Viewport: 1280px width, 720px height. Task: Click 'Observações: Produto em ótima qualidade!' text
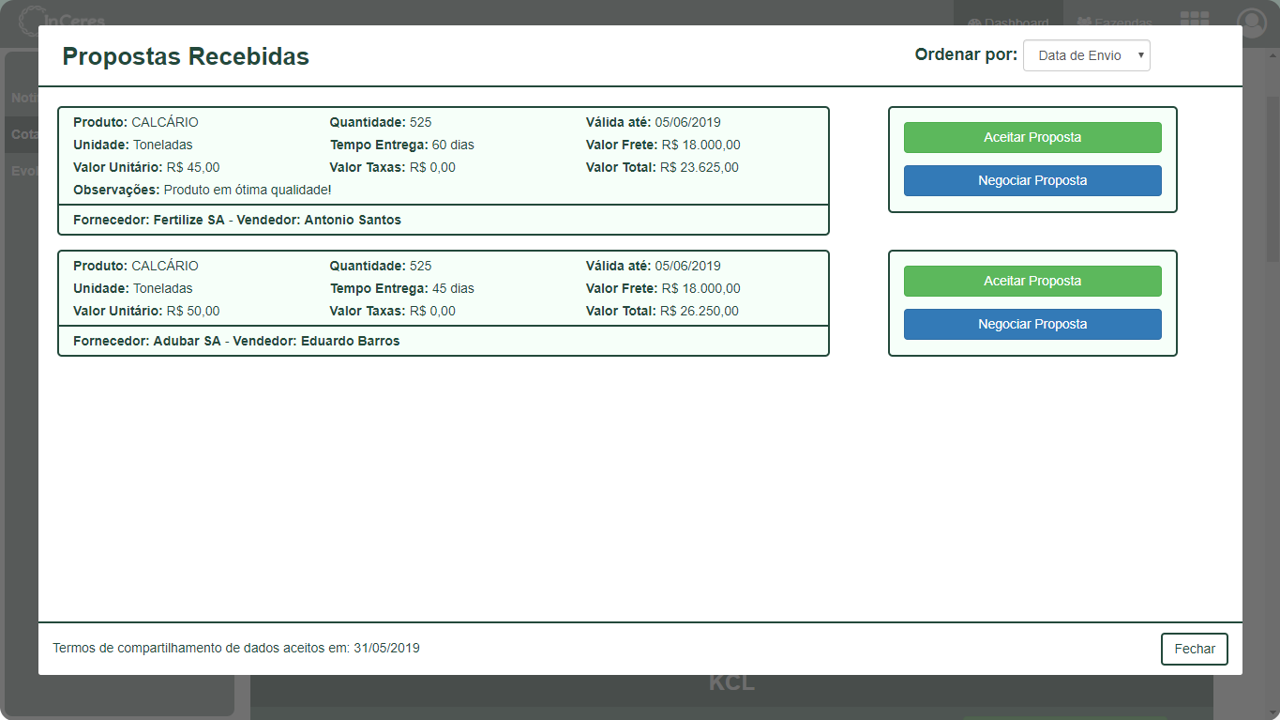tap(202, 190)
